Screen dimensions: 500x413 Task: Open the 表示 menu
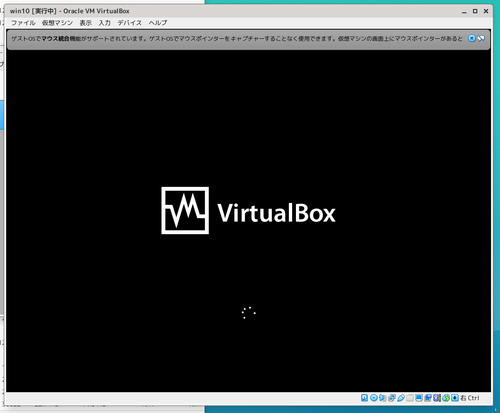(x=85, y=23)
